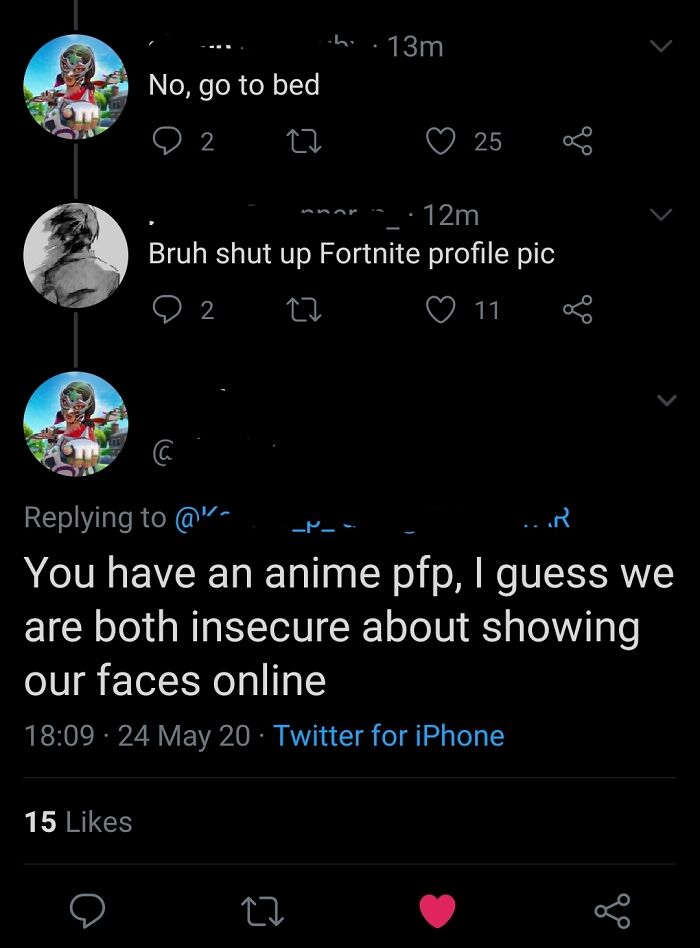The width and height of the screenshot is (700, 948).
Task: Unlike the anime pfp tweet
Action: [438, 910]
